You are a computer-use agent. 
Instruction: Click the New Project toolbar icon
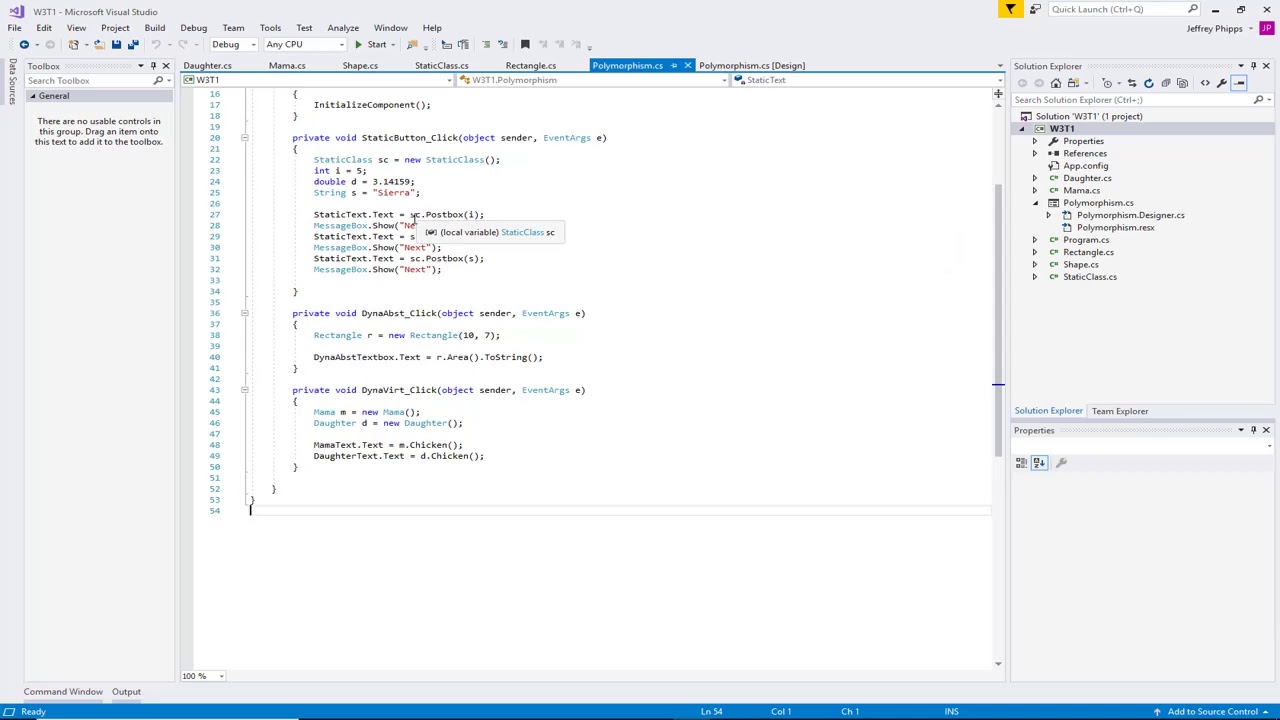pyautogui.click(x=73, y=44)
